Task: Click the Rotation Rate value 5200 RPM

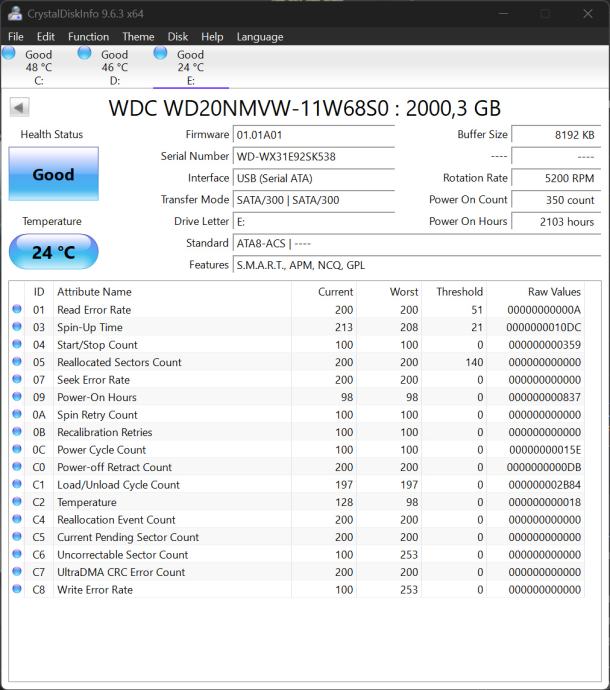Action: (x=556, y=178)
